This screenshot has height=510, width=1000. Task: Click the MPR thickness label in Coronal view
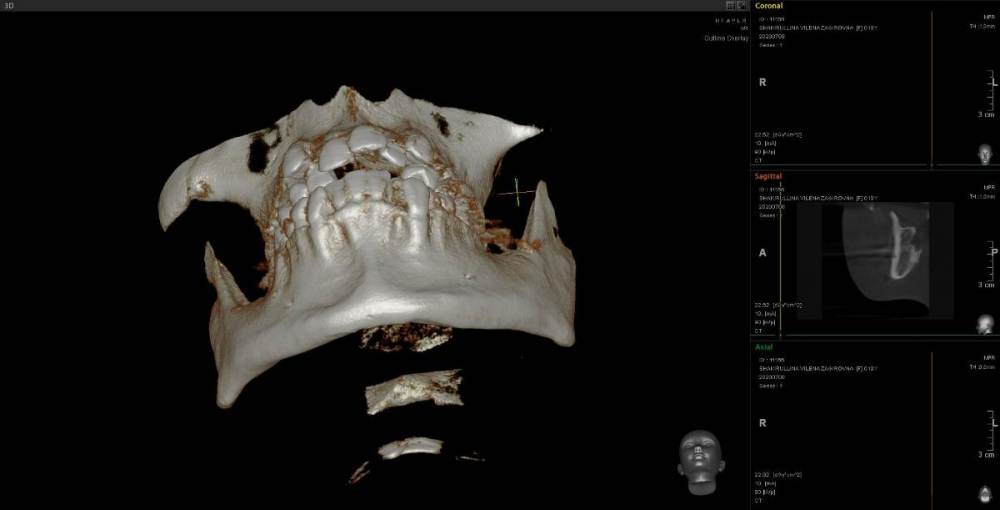click(x=985, y=23)
